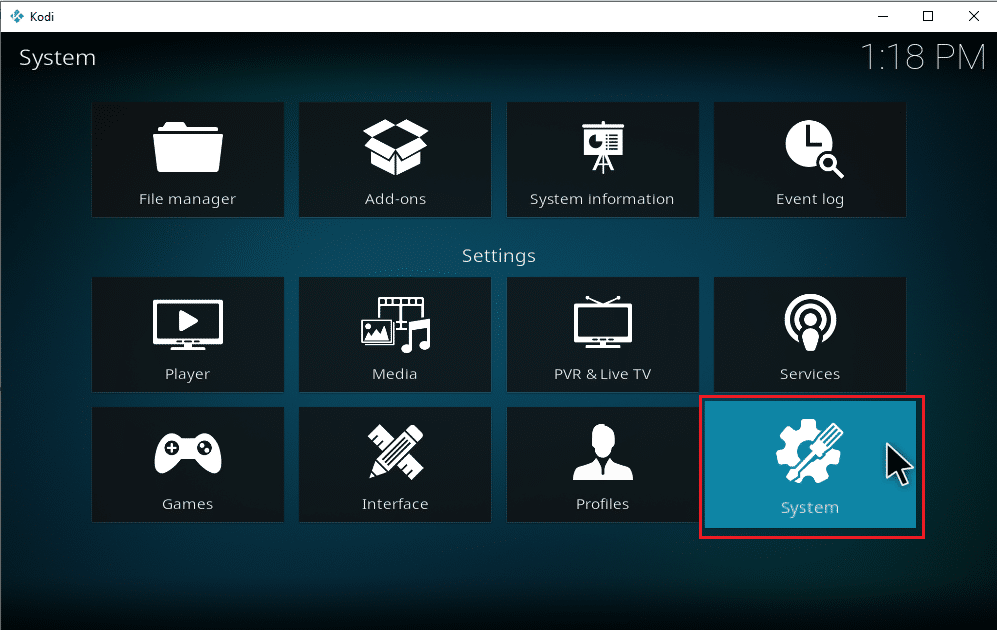This screenshot has height=630, width=997.
Task: Open Games settings tile
Action: coord(188,465)
